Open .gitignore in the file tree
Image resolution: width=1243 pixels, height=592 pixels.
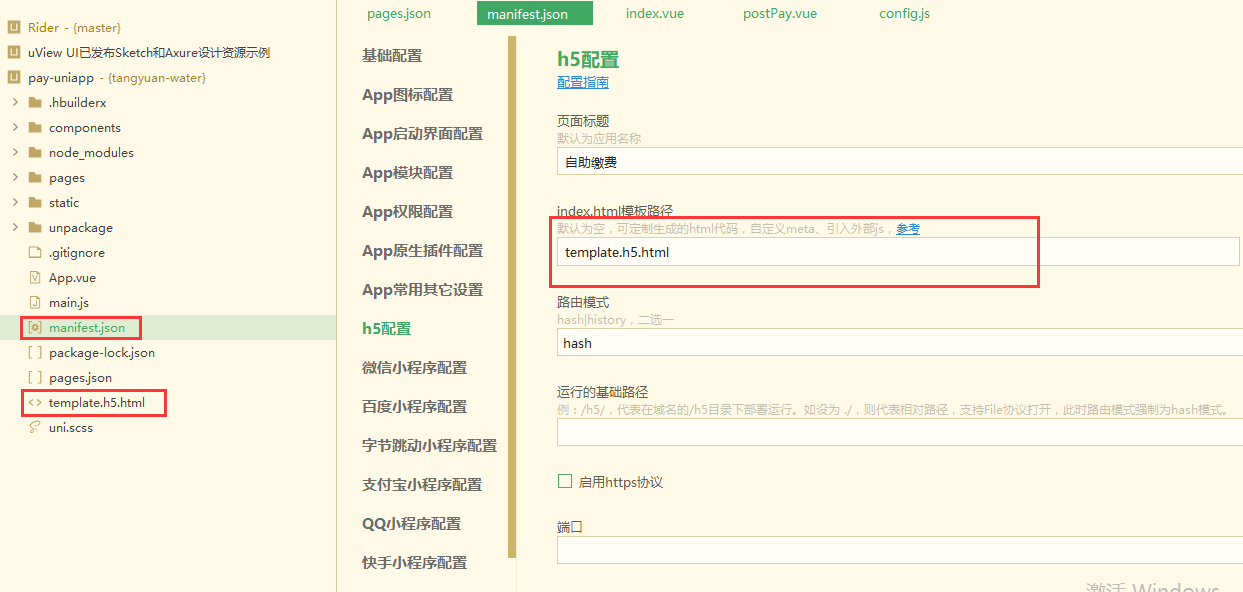[x=77, y=253]
